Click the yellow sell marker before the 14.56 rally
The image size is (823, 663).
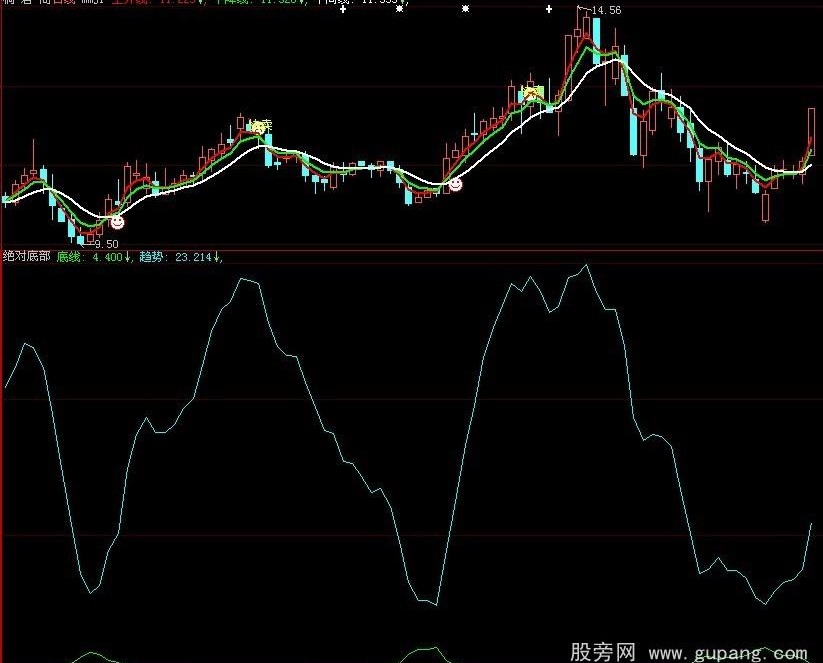pos(532,93)
